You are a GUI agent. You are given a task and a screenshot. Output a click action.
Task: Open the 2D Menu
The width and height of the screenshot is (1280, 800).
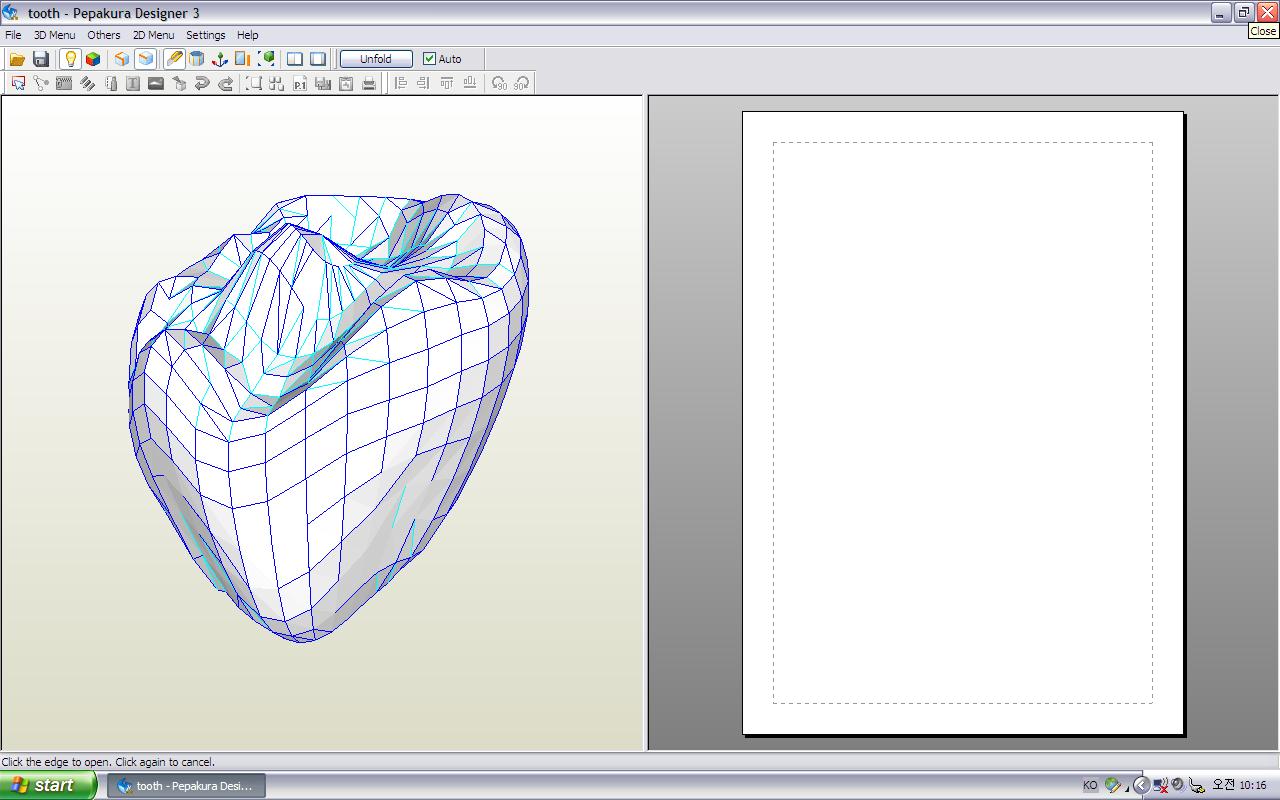tap(153, 35)
